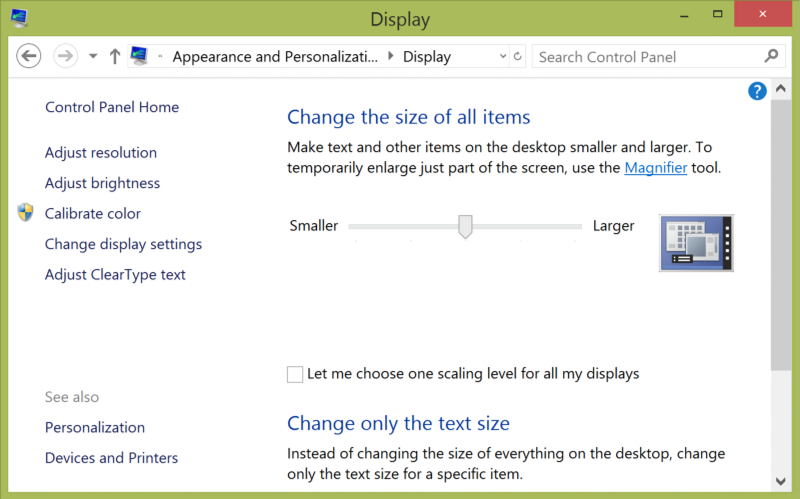
Task: Expand the address bar previous locations dropdown
Action: click(498, 57)
